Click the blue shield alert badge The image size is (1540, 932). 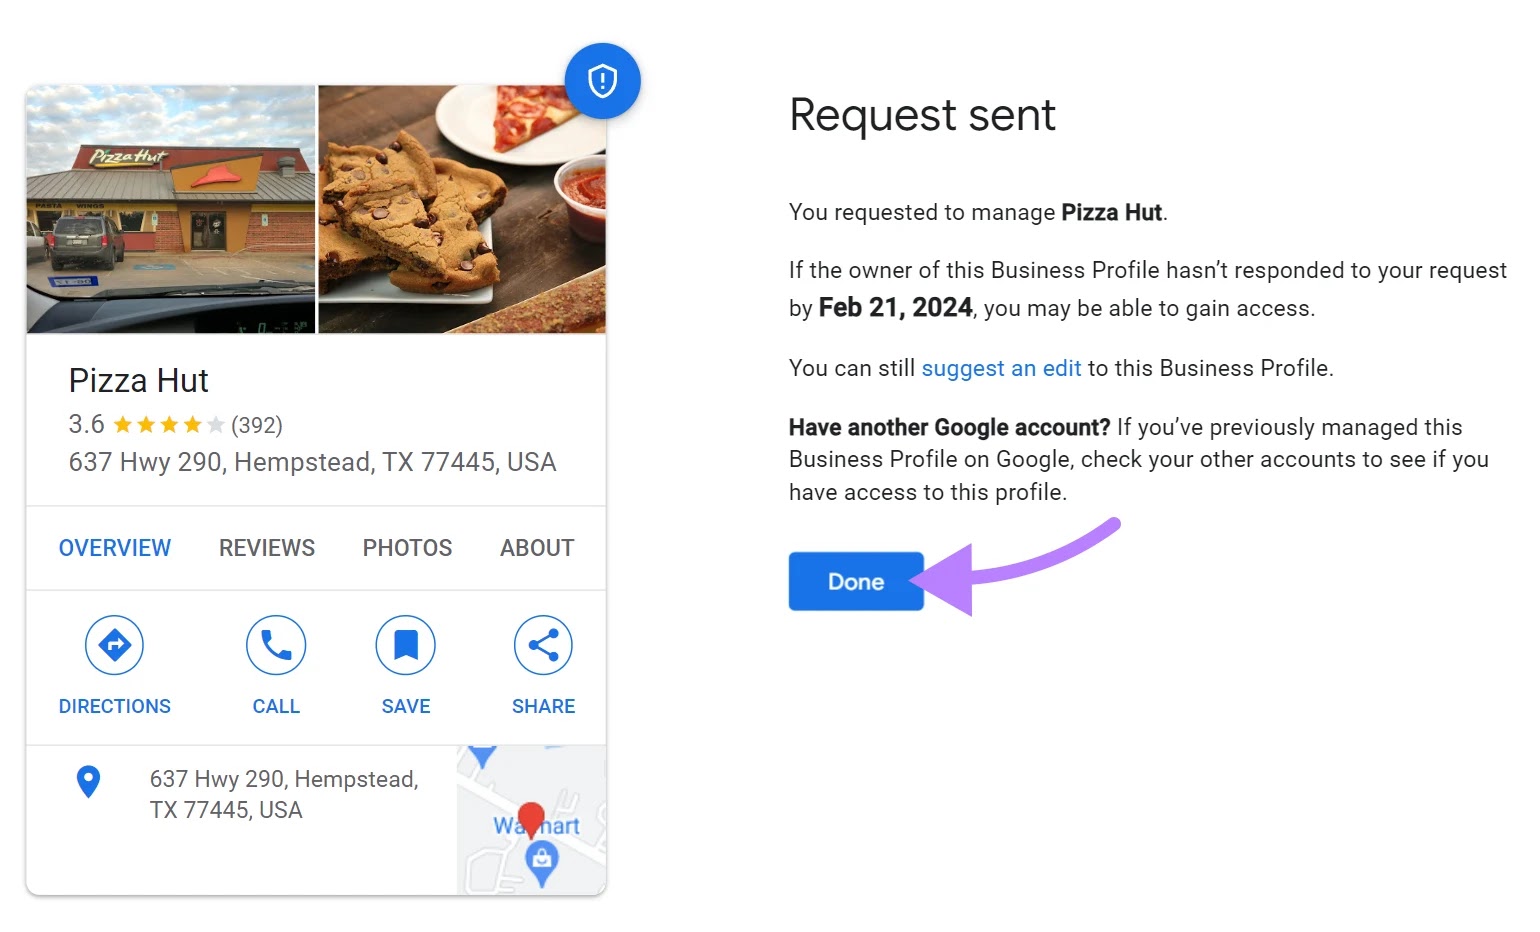[x=602, y=81]
